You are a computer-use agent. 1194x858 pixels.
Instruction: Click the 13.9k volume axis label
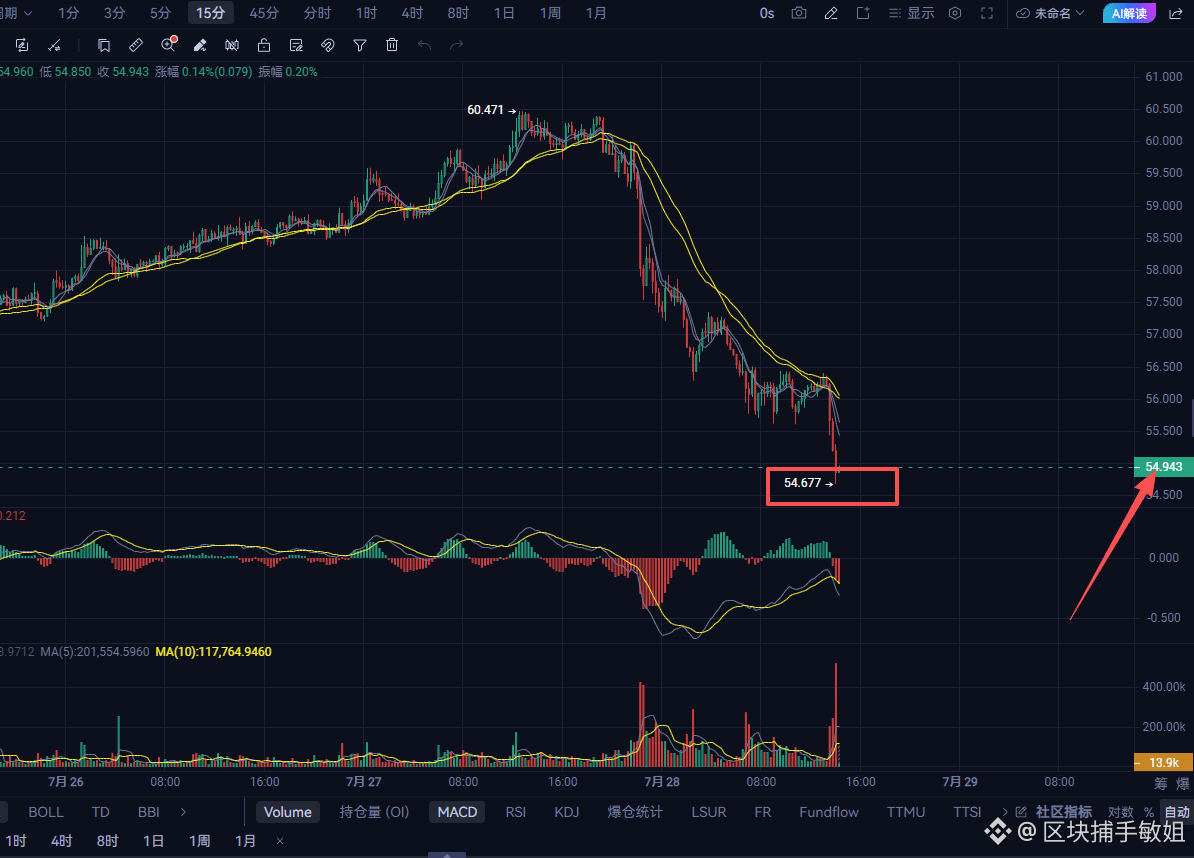click(1164, 762)
